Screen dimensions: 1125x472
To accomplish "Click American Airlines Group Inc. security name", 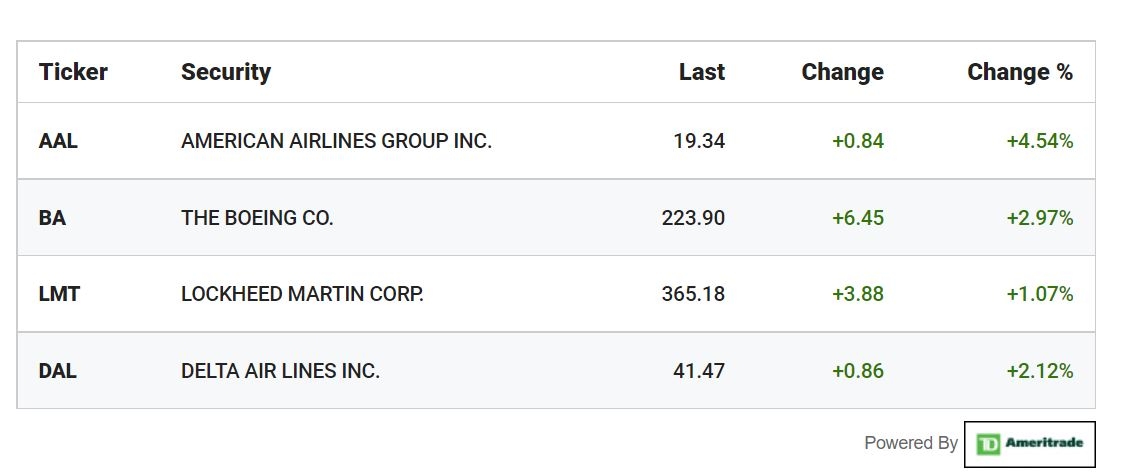I will tap(336, 141).
